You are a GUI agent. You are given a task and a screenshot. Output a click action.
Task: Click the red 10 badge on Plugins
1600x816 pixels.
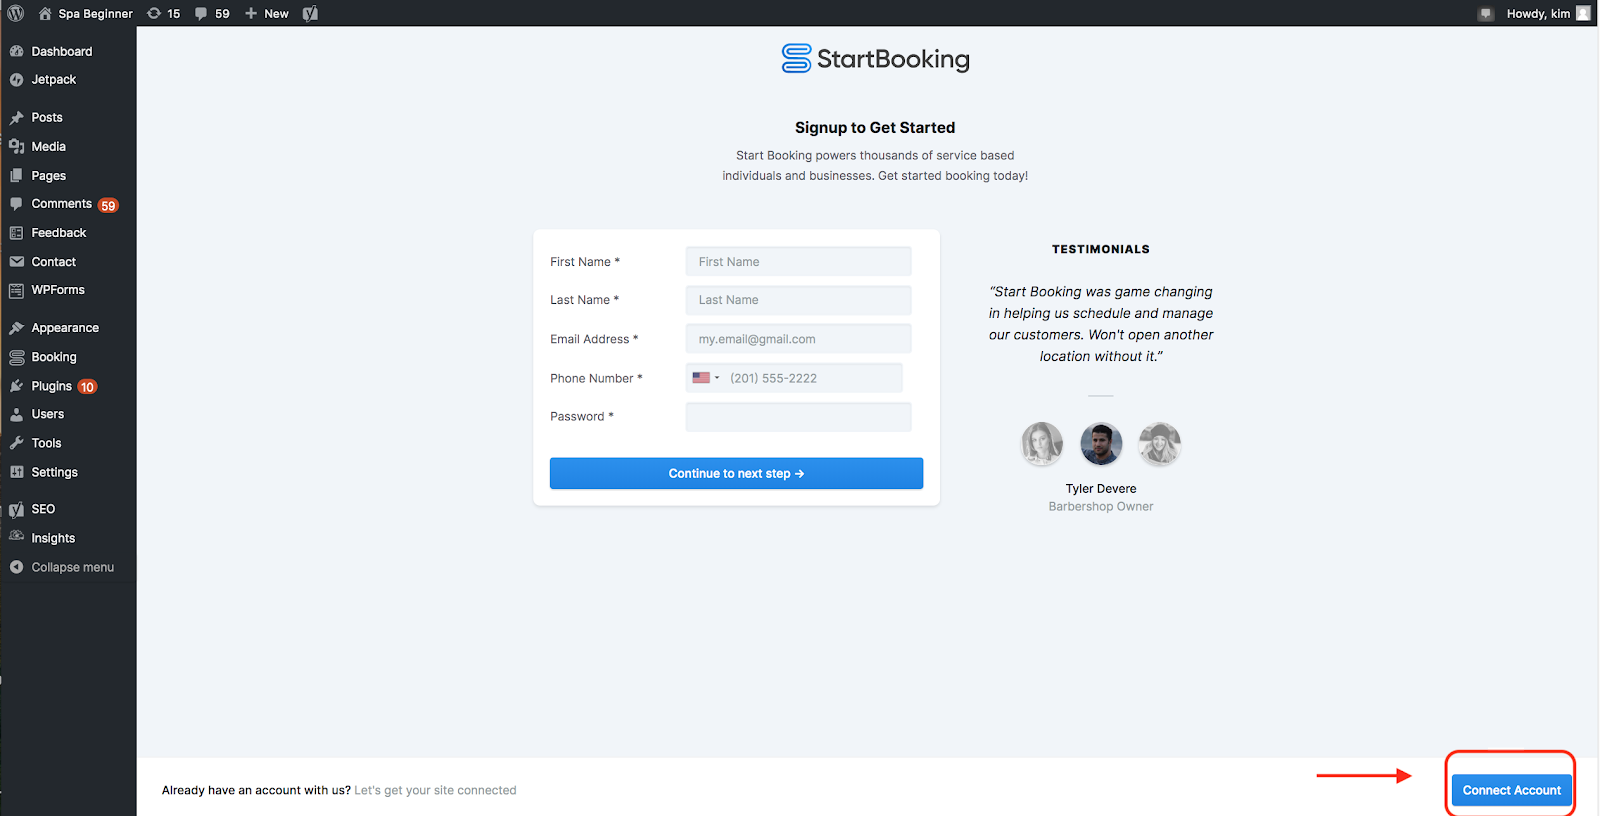point(87,387)
